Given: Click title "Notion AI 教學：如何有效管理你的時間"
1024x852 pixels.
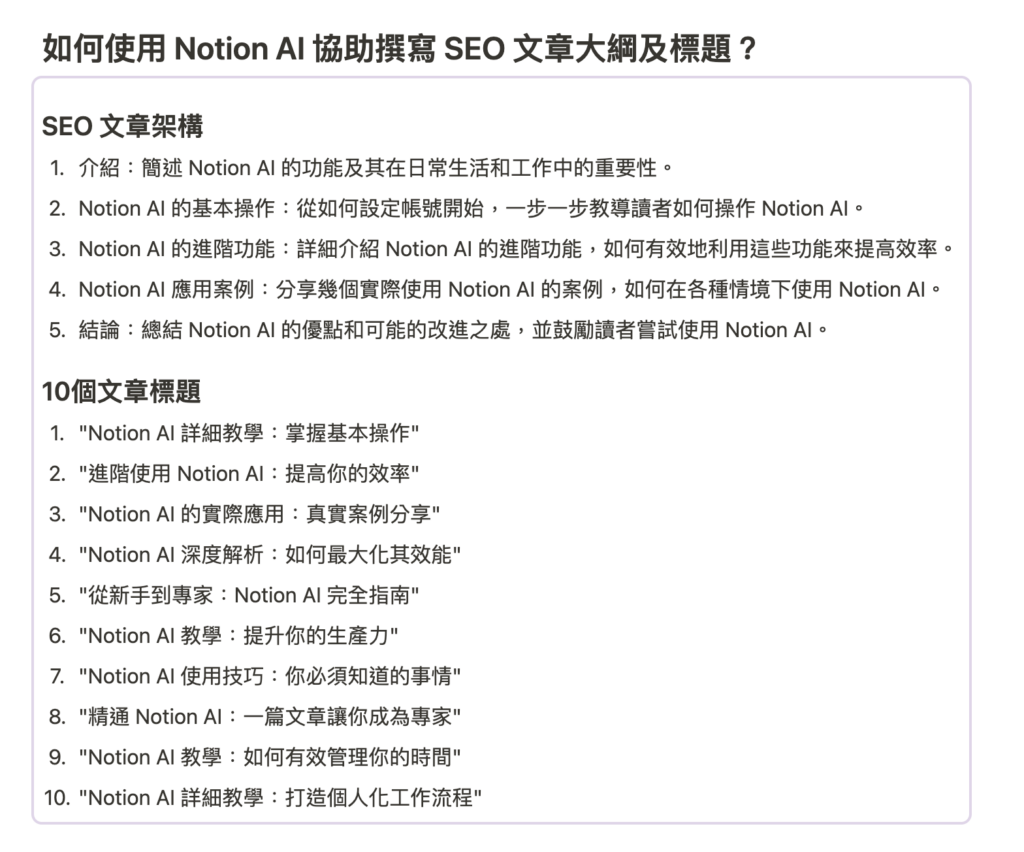Looking at the screenshot, I should tap(270, 757).
